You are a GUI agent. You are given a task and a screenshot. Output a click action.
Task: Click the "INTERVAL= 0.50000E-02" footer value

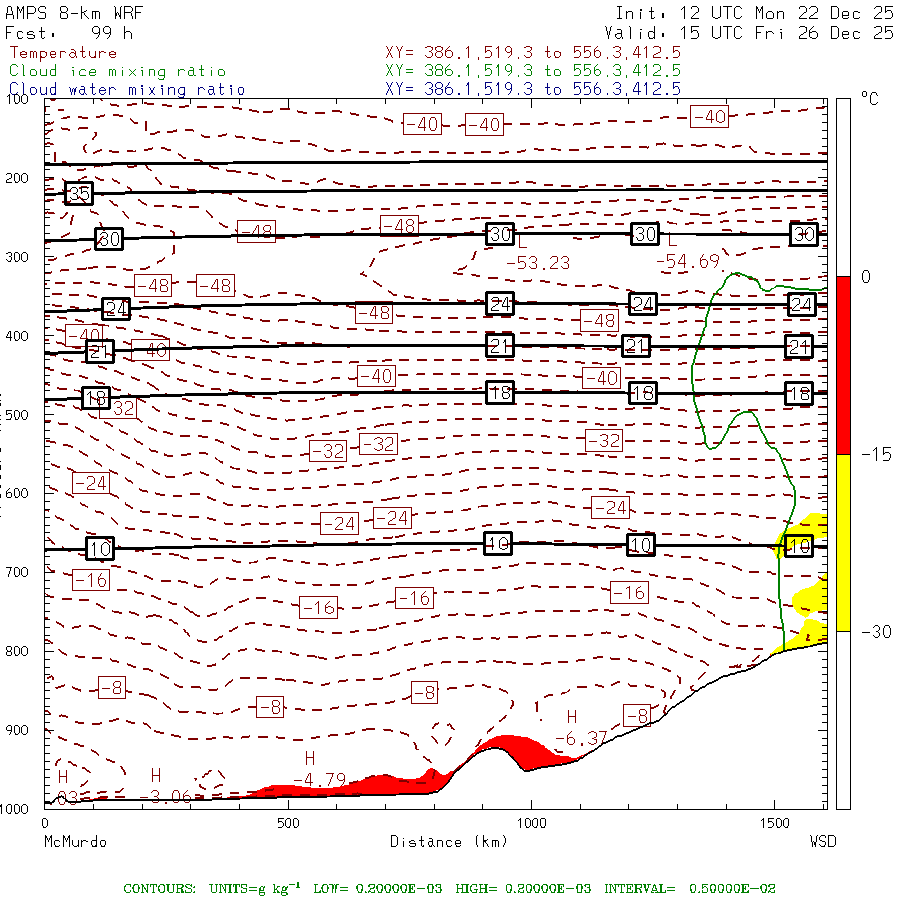pos(690,889)
